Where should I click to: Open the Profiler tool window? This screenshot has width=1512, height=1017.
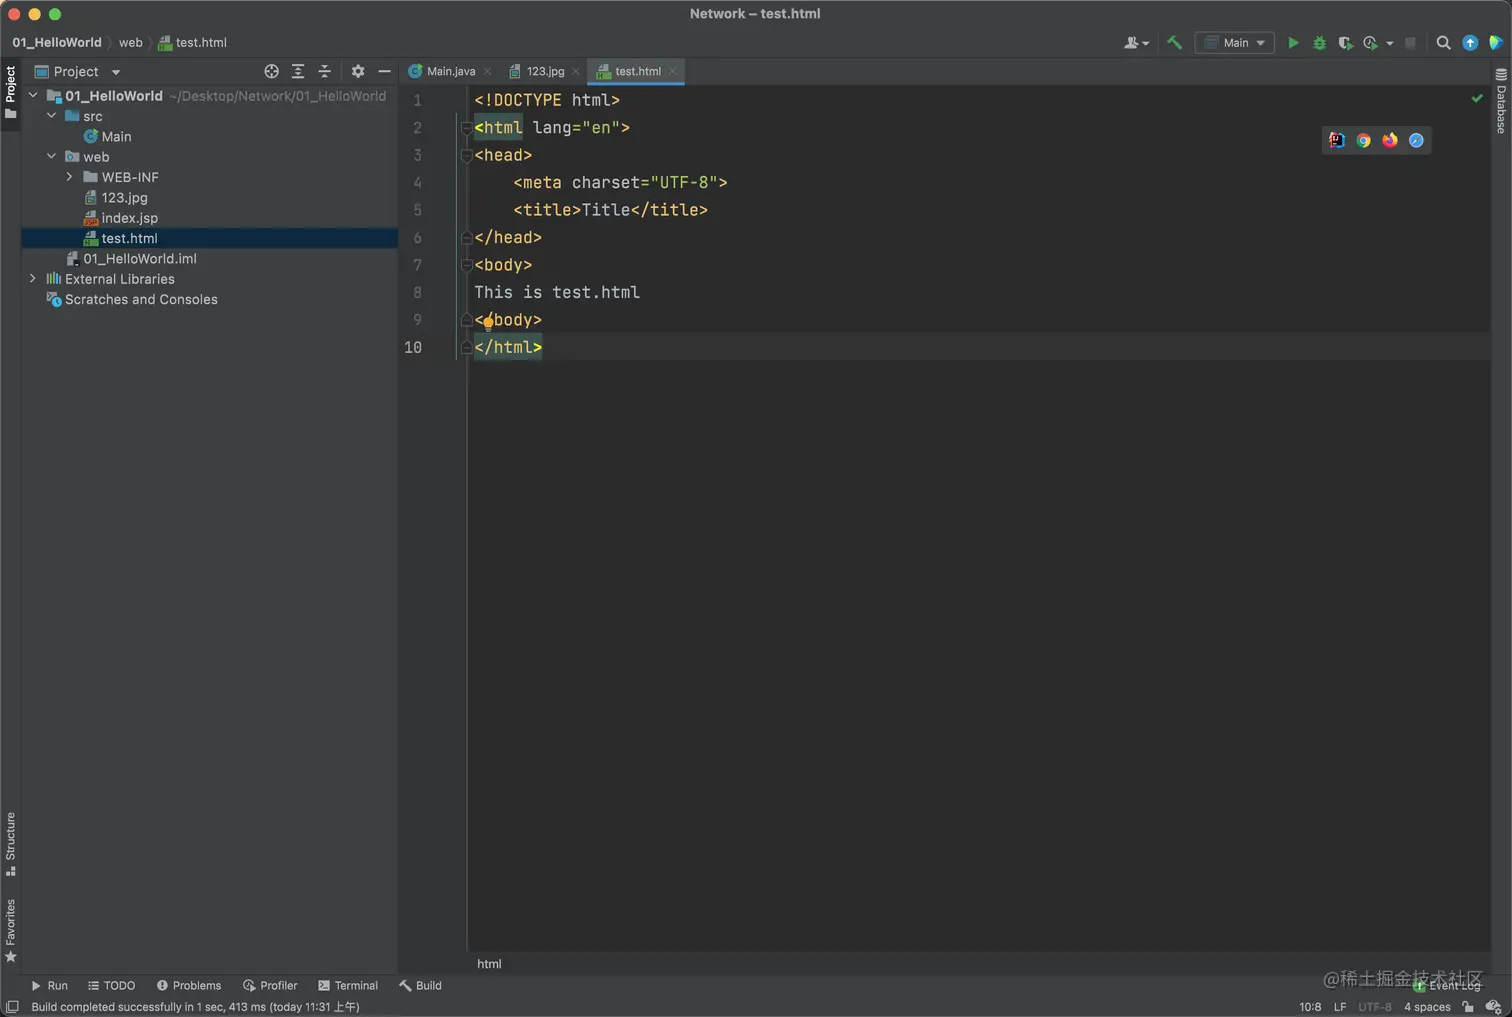270,986
